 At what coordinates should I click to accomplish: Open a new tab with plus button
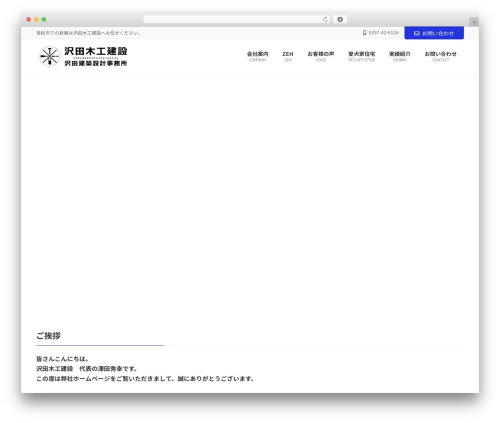click(x=474, y=22)
